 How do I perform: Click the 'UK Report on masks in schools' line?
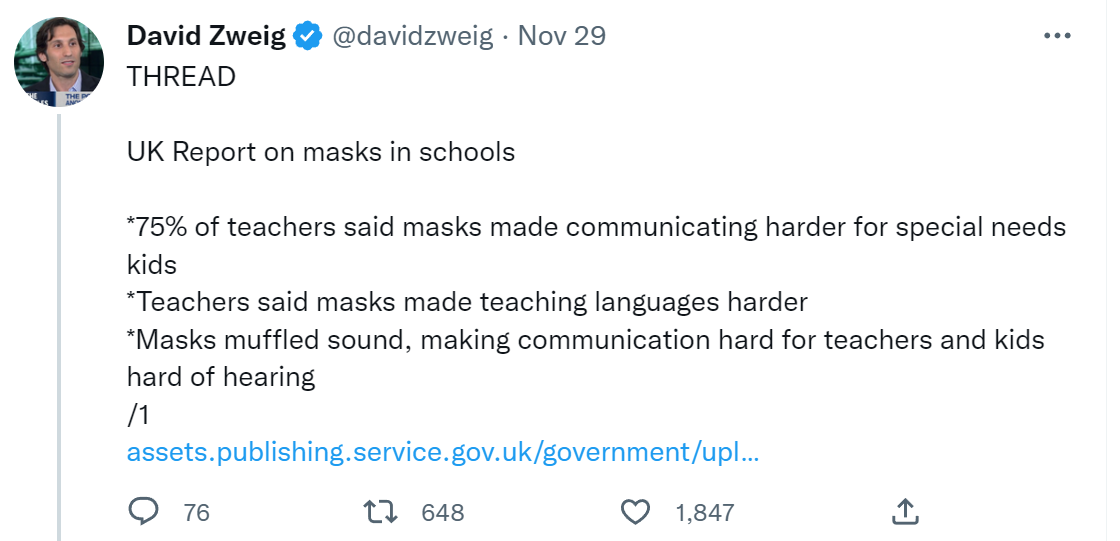(x=321, y=152)
